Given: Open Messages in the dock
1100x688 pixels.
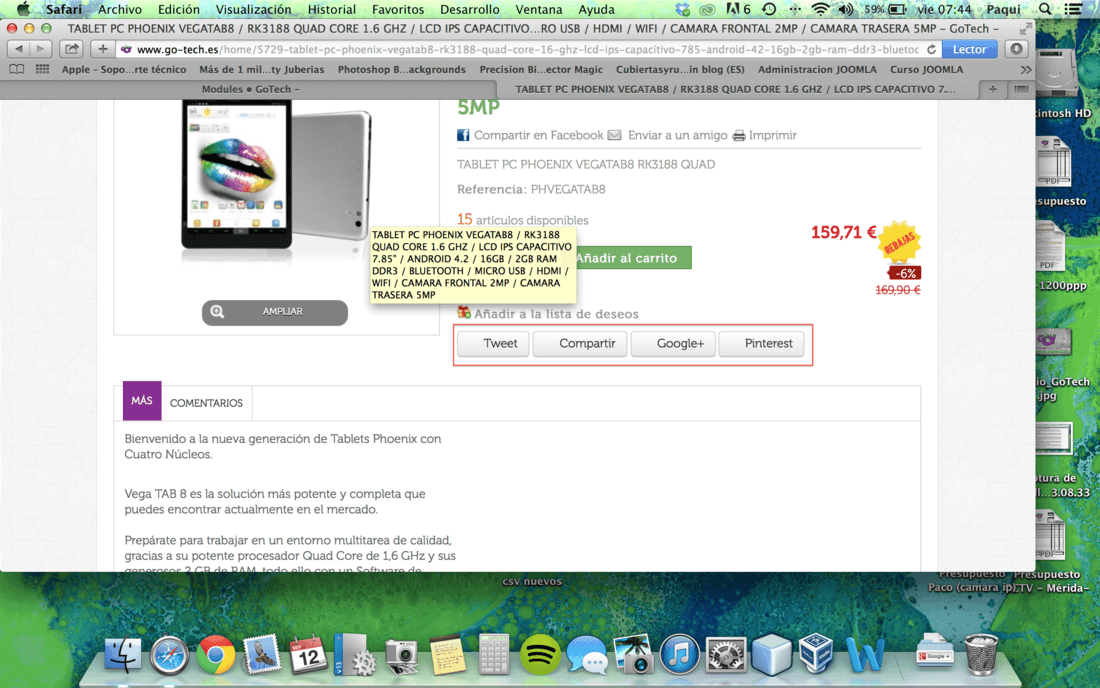Looking at the screenshot, I should click(586, 656).
